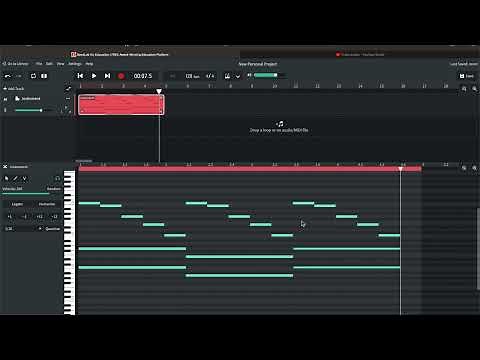
Task: Click the Quantize button
Action: point(53,229)
